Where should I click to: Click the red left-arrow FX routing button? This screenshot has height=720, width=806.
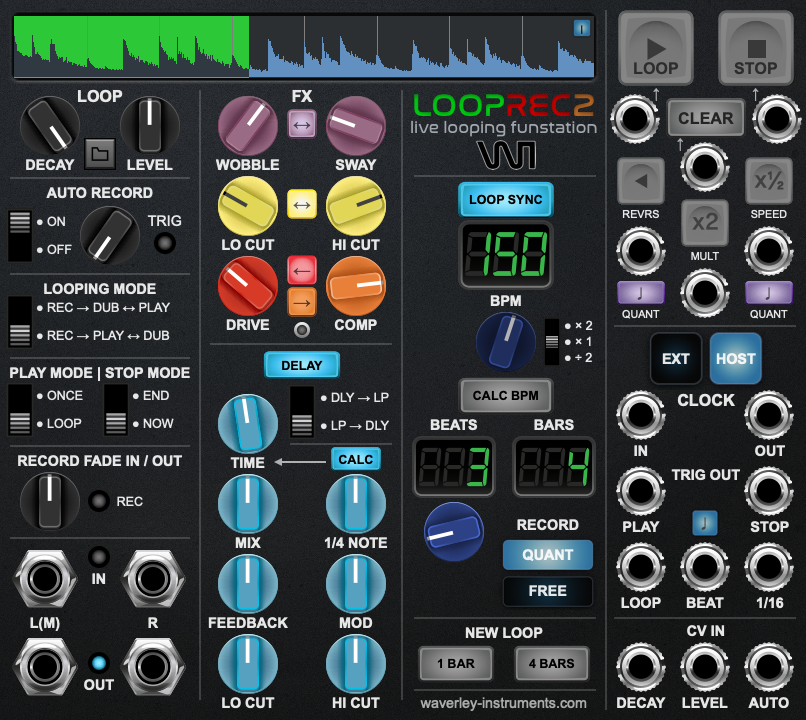302,270
